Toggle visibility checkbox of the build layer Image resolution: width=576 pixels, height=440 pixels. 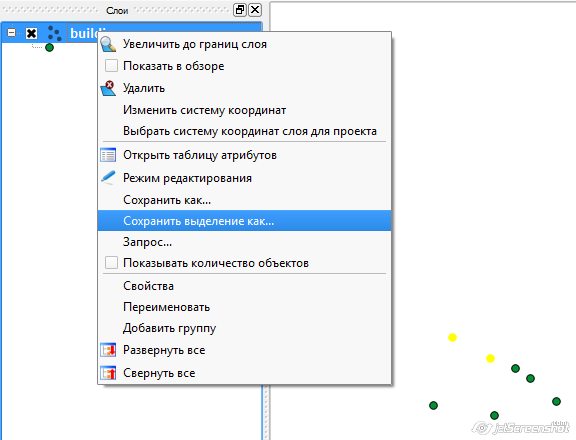(x=32, y=33)
